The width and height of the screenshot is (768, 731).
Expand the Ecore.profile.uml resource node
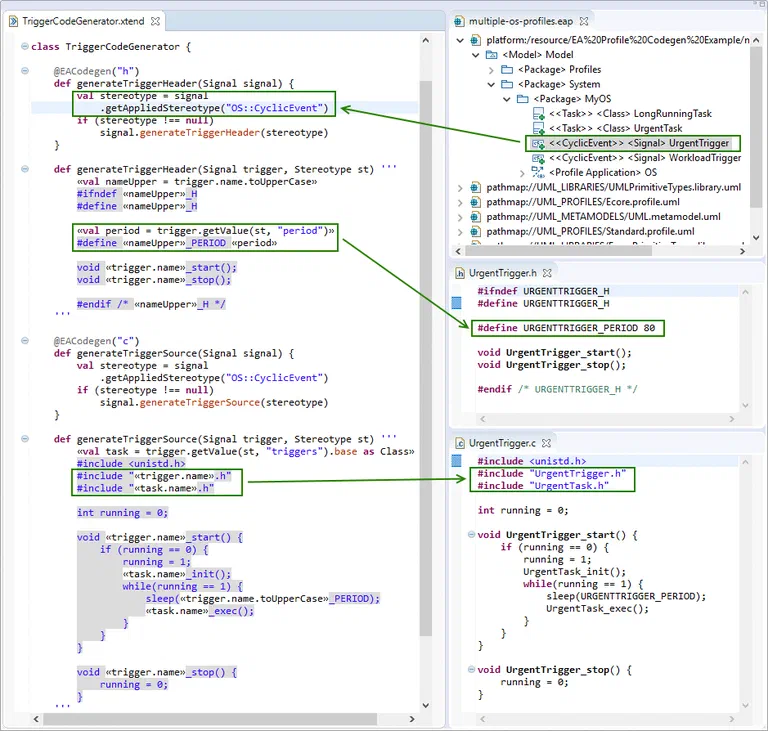460,202
